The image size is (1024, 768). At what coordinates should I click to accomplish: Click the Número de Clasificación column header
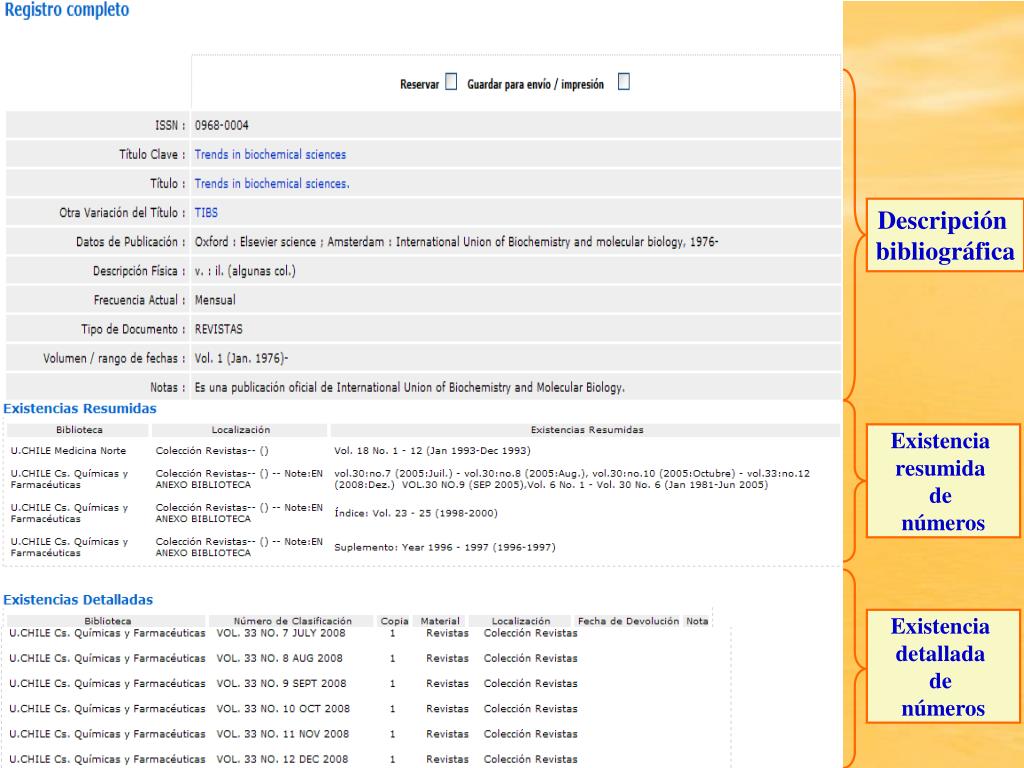293,621
